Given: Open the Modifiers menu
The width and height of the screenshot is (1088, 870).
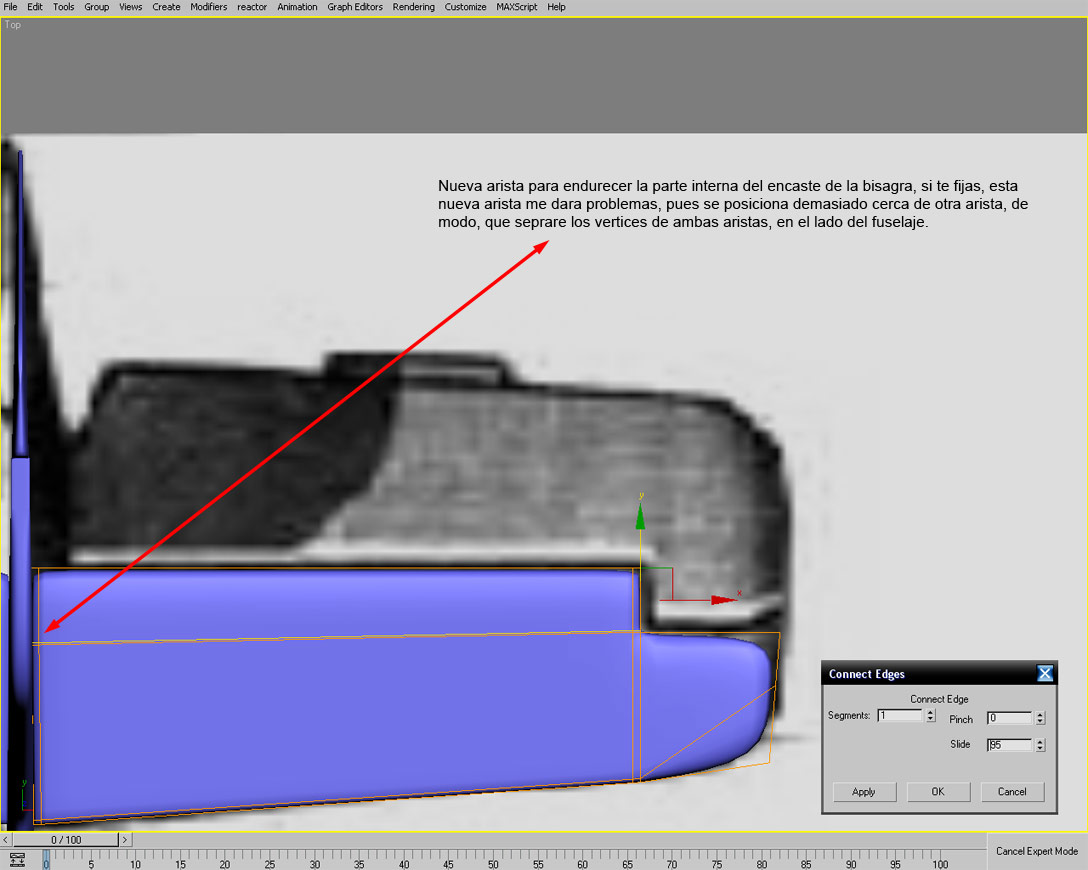Looking at the screenshot, I should (x=209, y=7).
